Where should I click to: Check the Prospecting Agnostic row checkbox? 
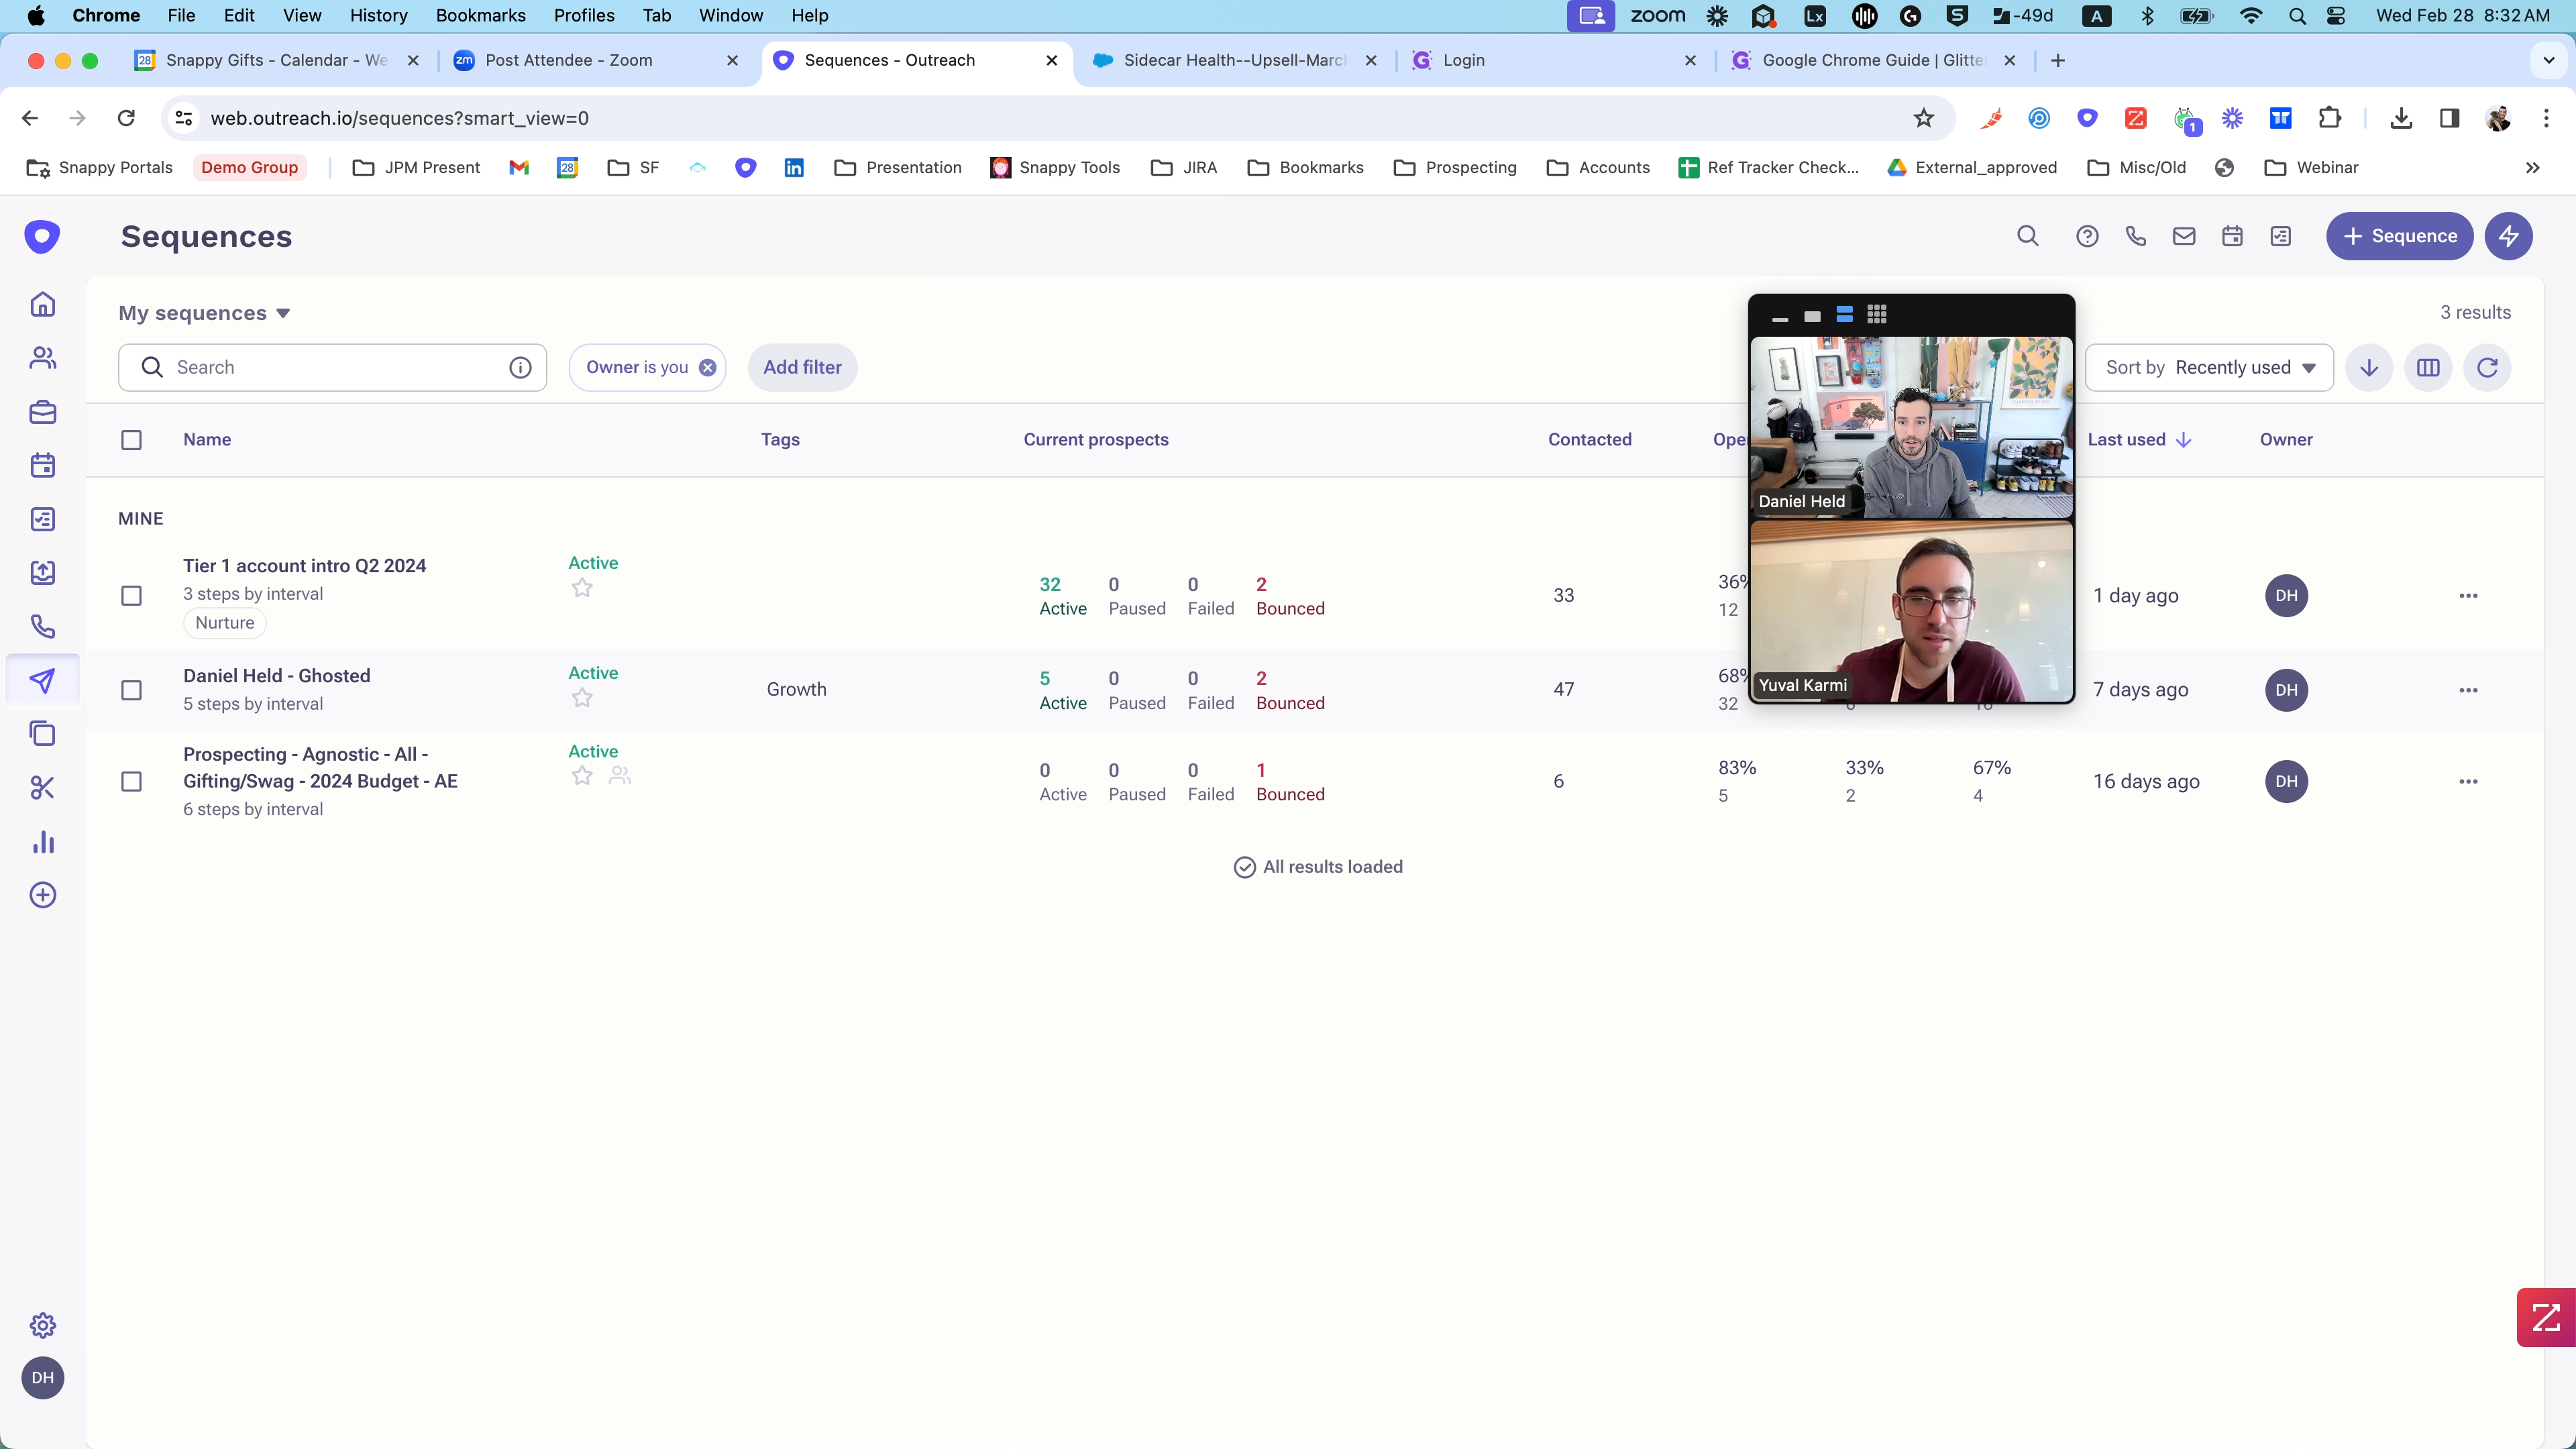point(131,782)
